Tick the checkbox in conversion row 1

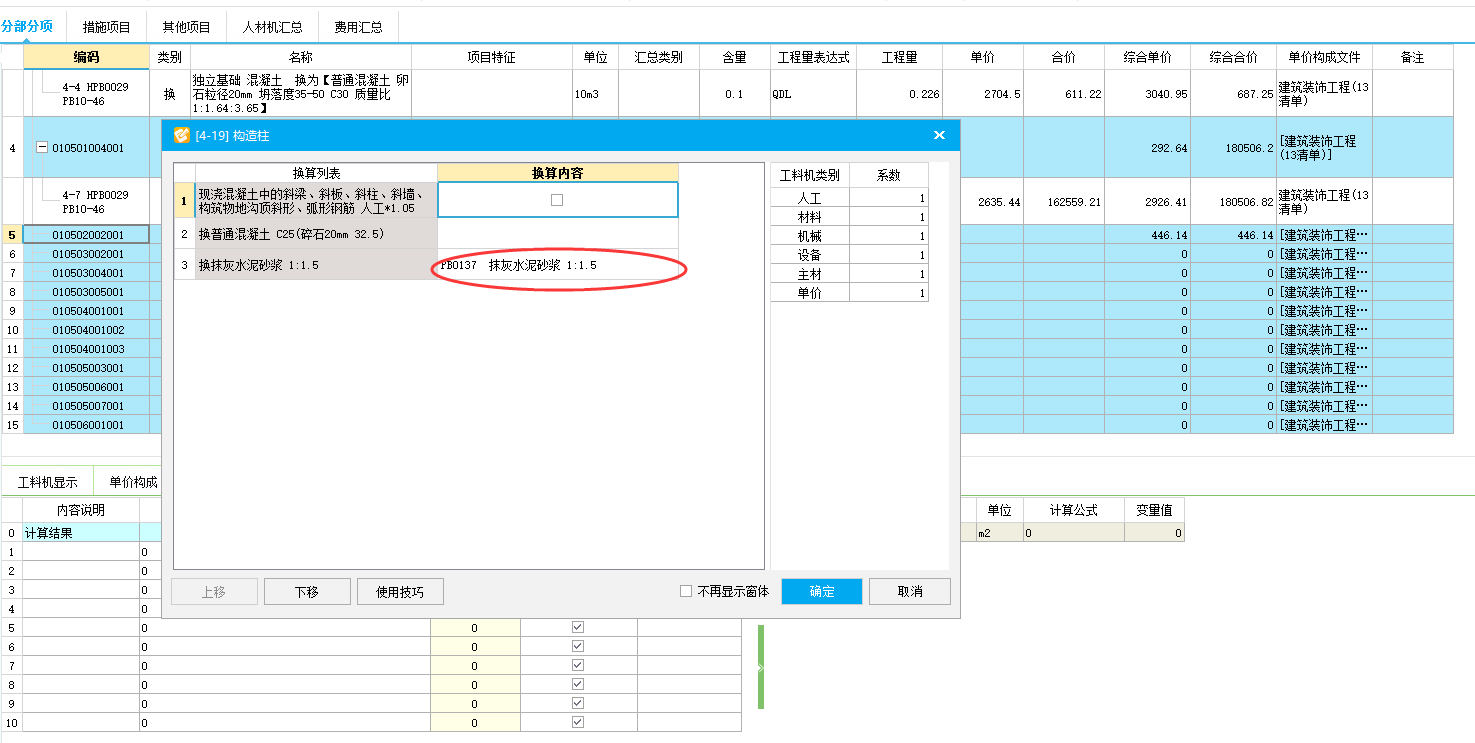(x=557, y=200)
